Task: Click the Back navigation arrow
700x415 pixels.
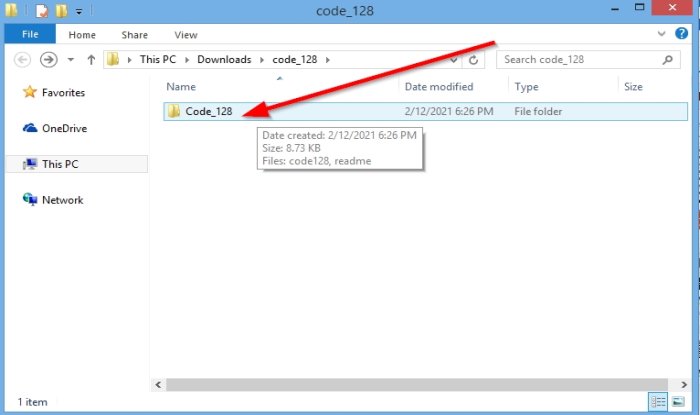Action: click(22, 59)
